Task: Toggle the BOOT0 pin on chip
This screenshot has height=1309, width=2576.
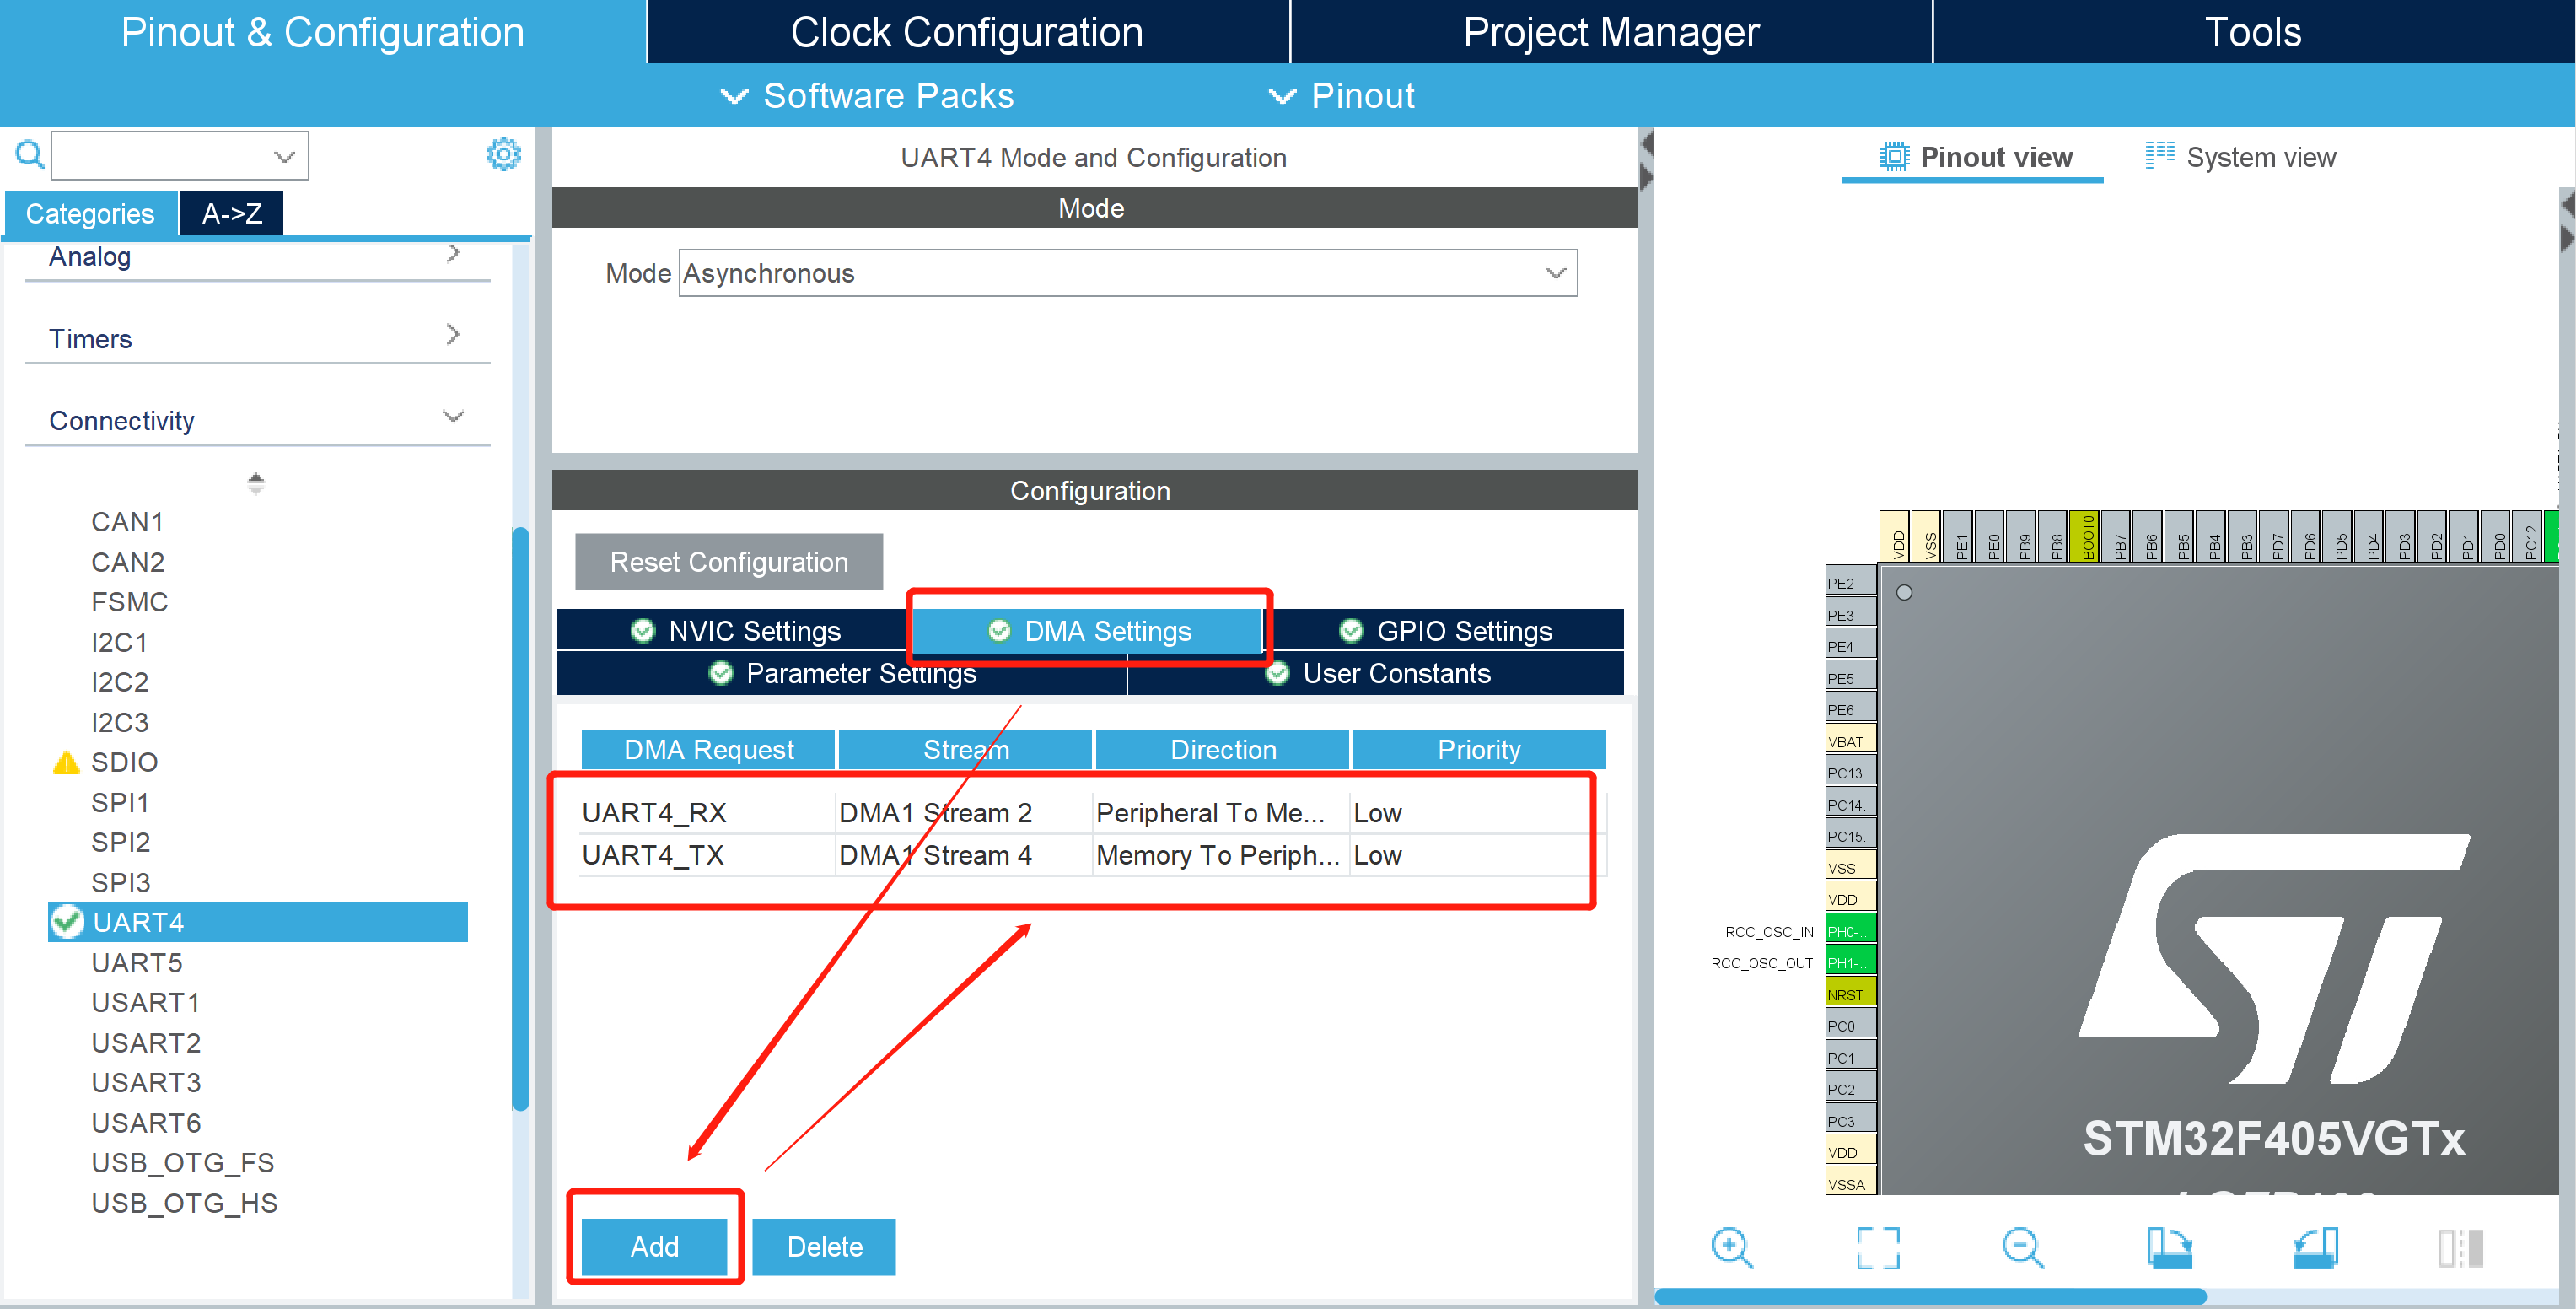Action: 2087,537
